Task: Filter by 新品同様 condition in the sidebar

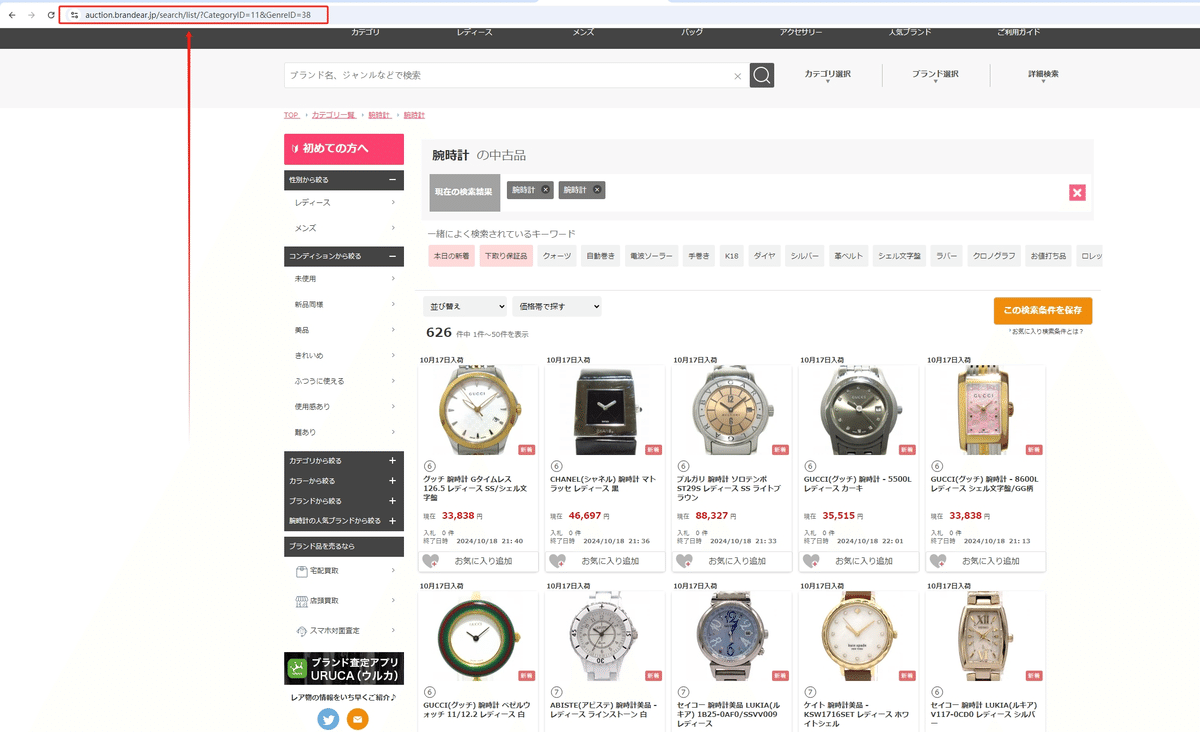Action: pyautogui.click(x=344, y=305)
